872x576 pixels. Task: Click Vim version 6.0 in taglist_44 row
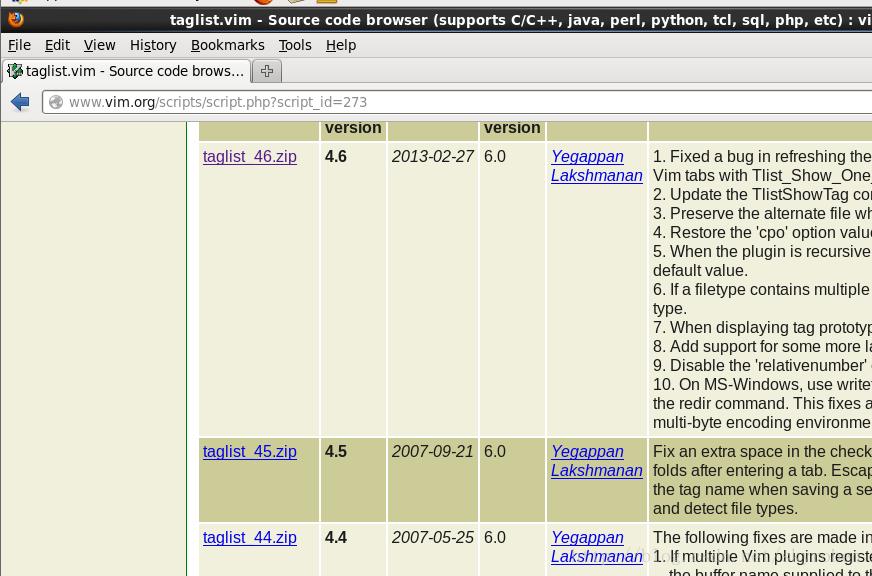(495, 538)
